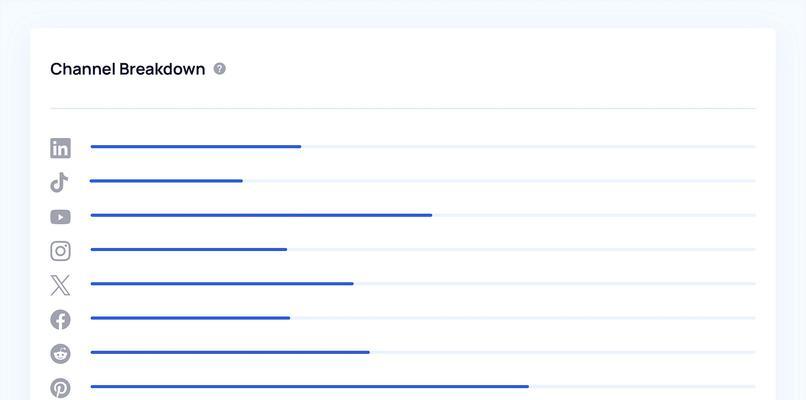Click the end of the YouTube bar track
806x400 pixels.
tap(754, 215)
